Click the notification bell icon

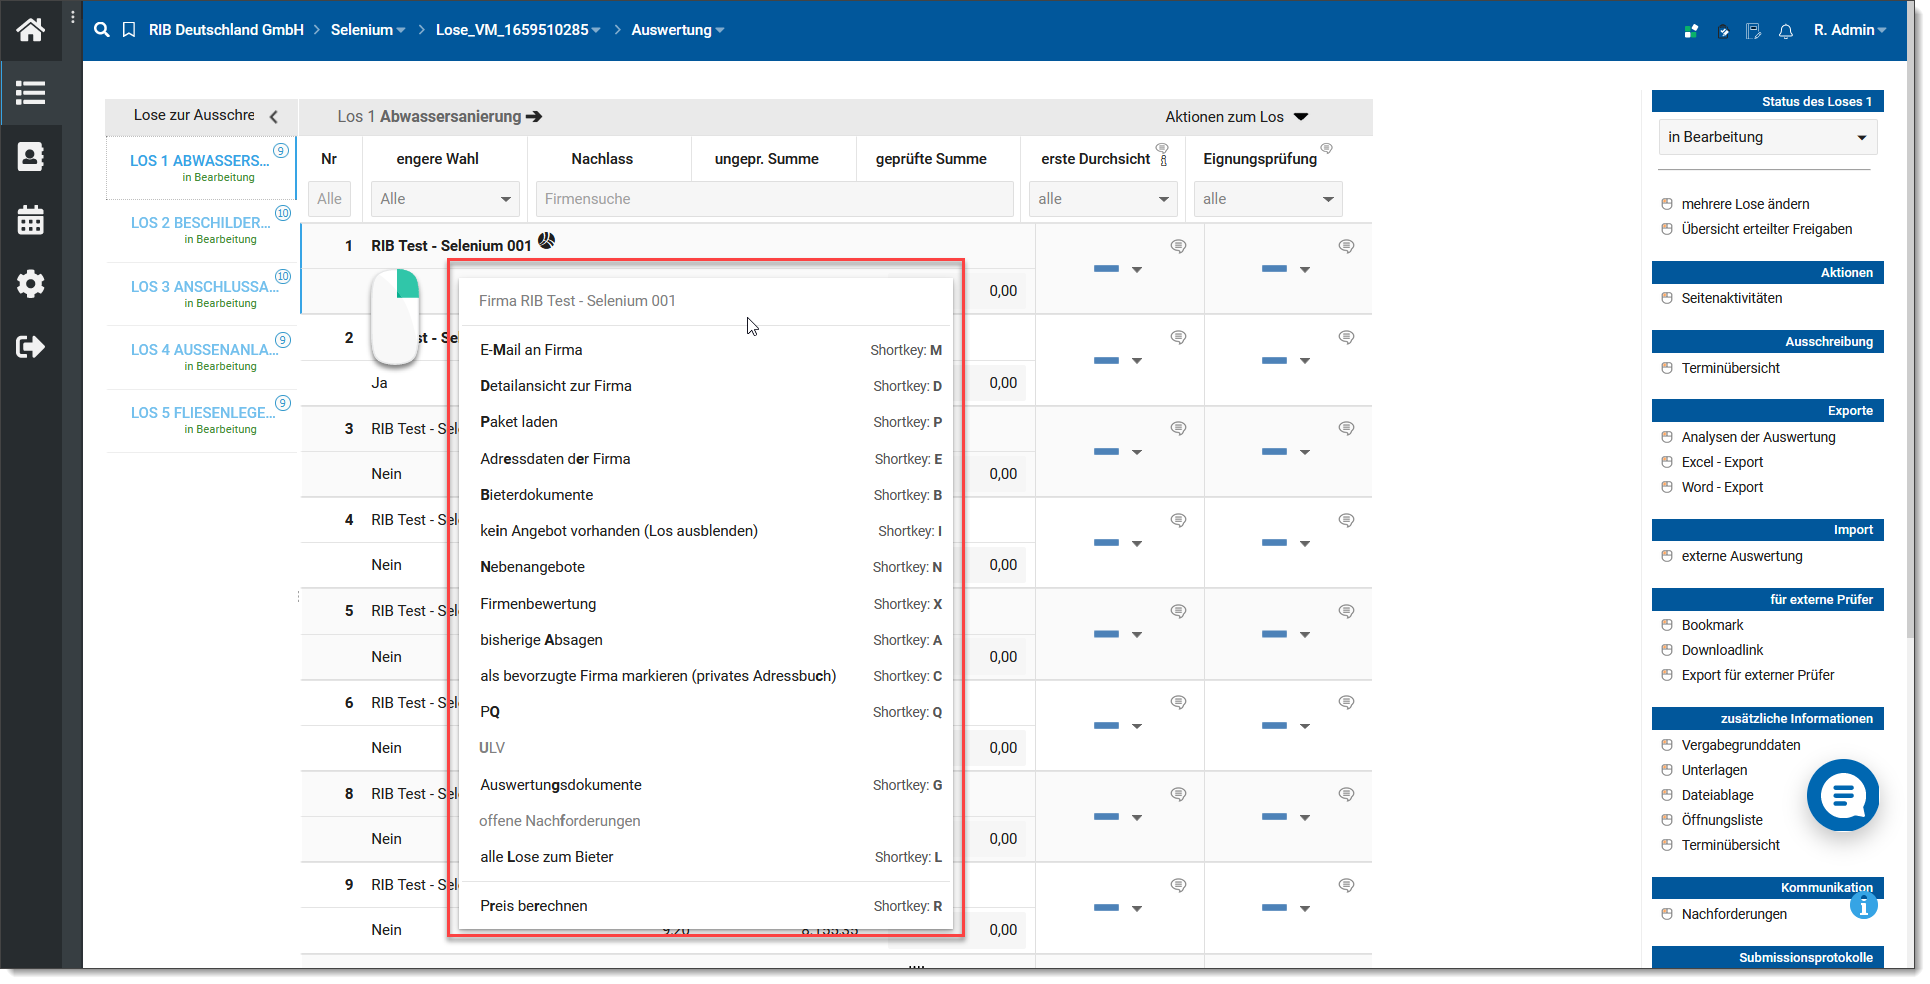1785,31
